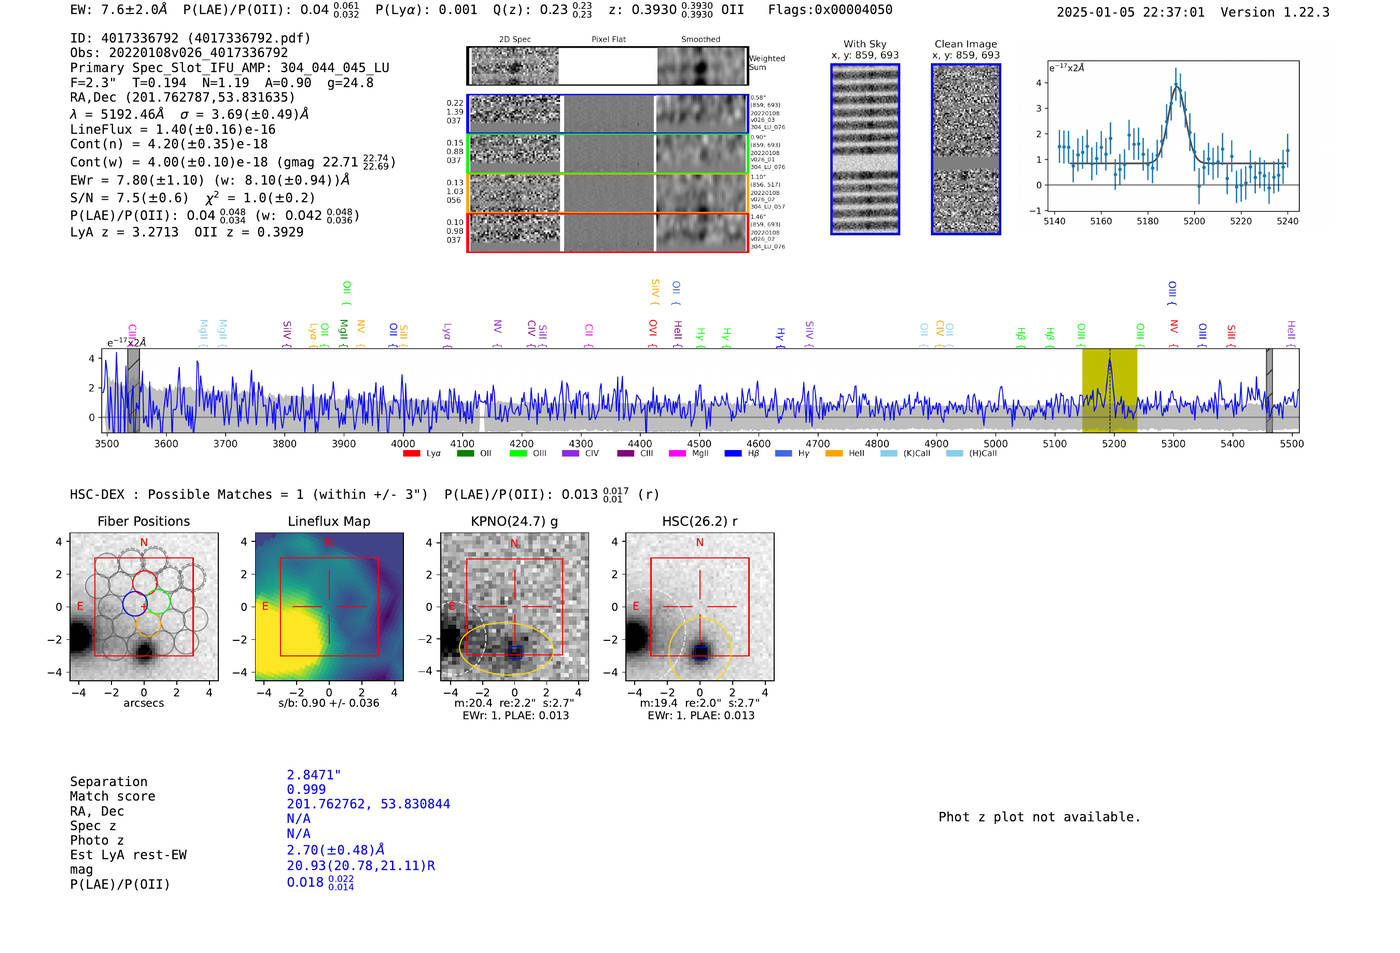The image size is (1400, 953).
Task: Click the Flags:0x00004050 text
Action: (830, 10)
